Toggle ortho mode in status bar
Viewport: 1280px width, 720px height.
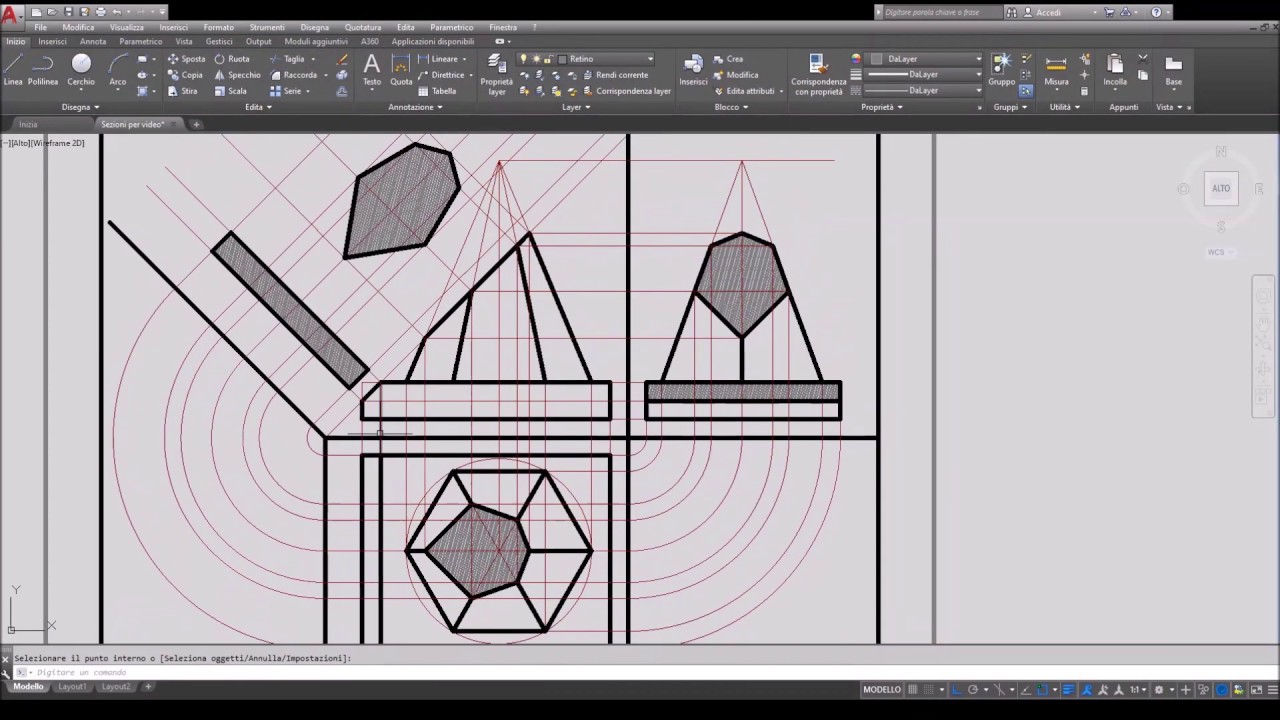pyautogui.click(x=956, y=689)
